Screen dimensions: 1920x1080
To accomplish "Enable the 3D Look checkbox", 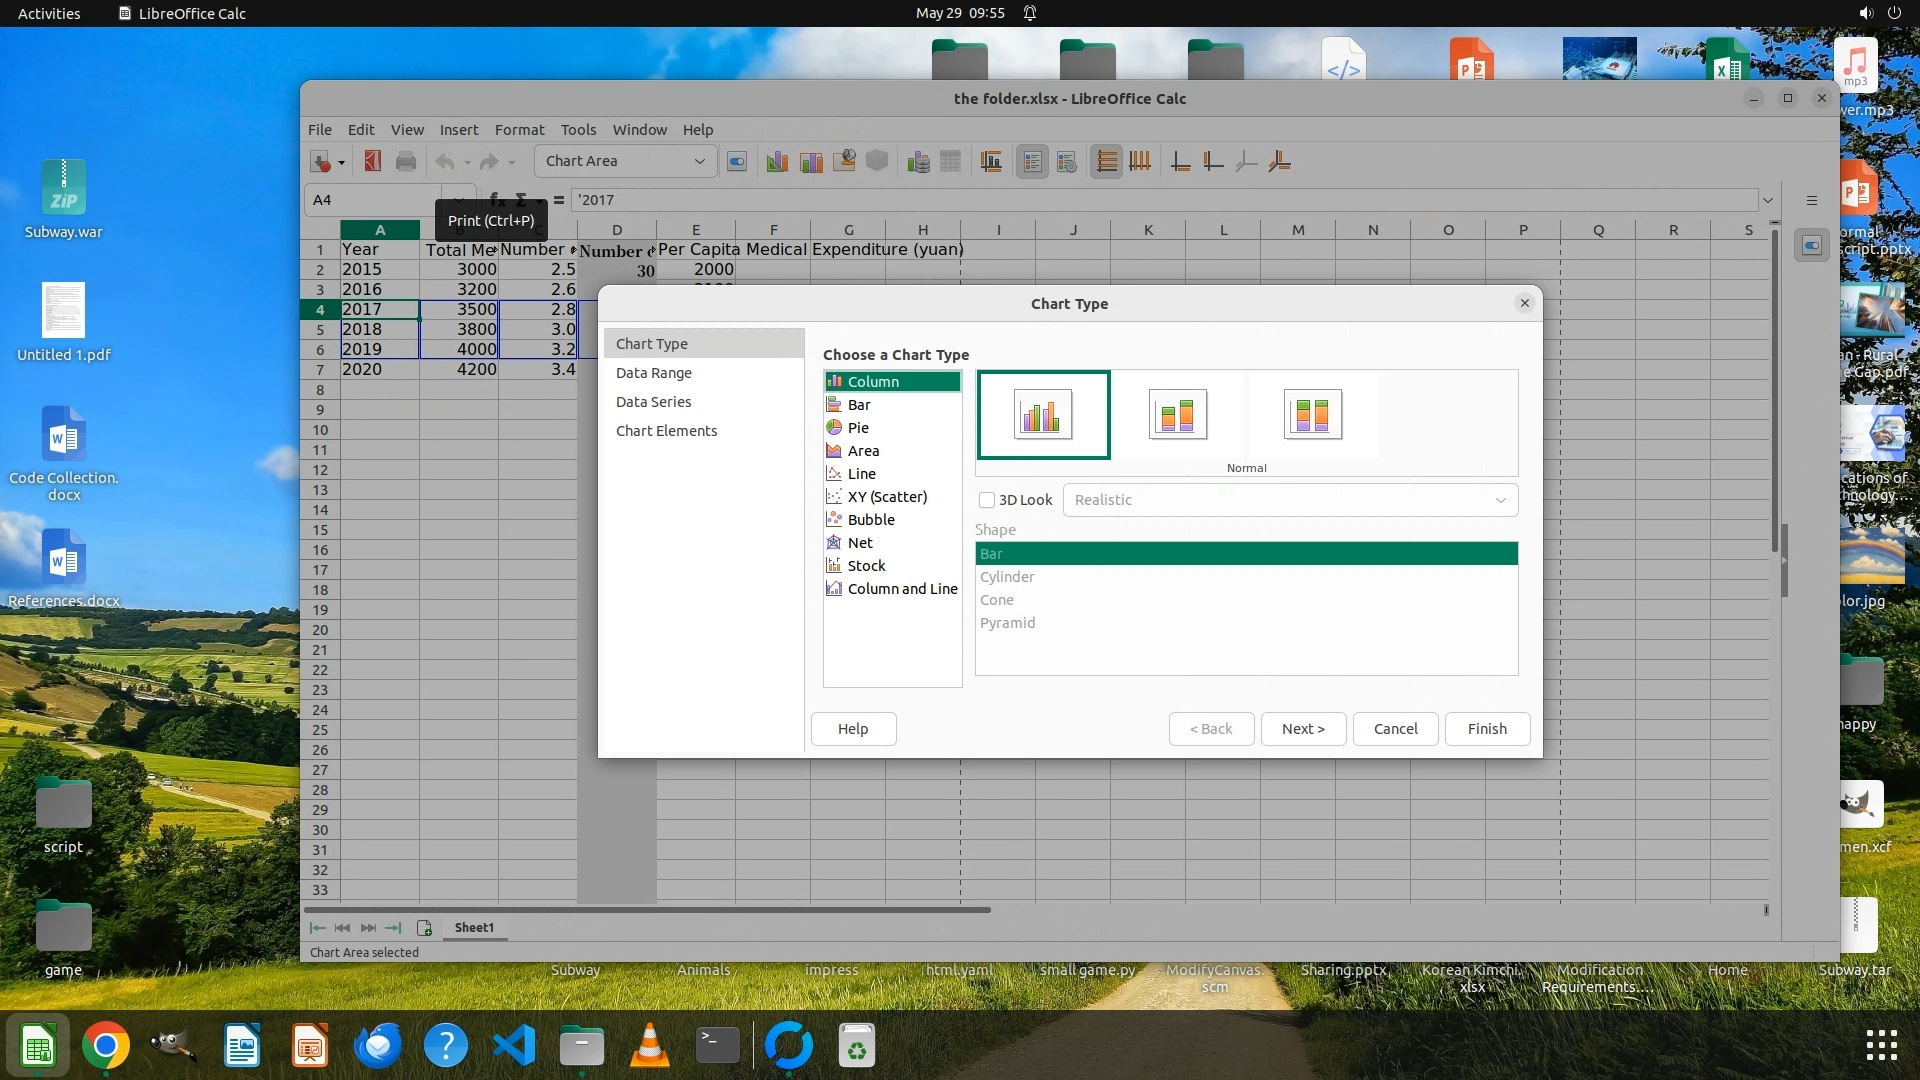I will point(987,500).
